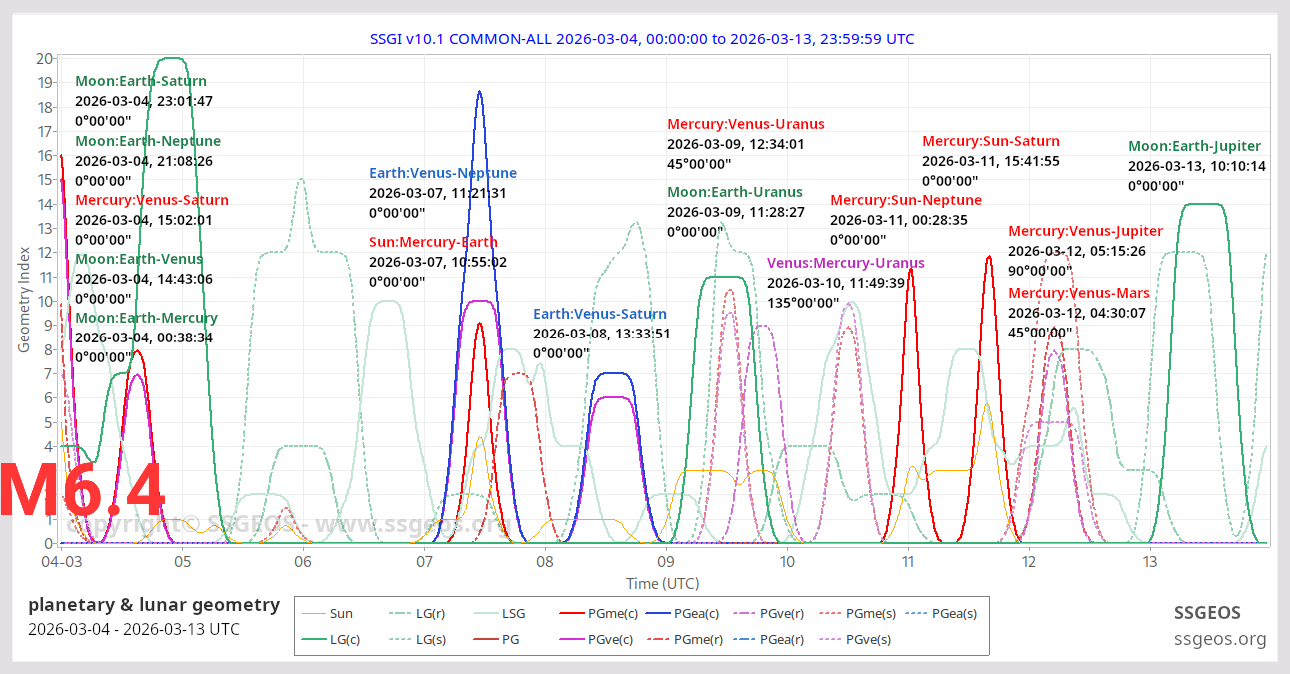Screen dimensions: 1290x674
Task: Select the Mercury:Venus-Uranus annotation
Action: pos(746,124)
